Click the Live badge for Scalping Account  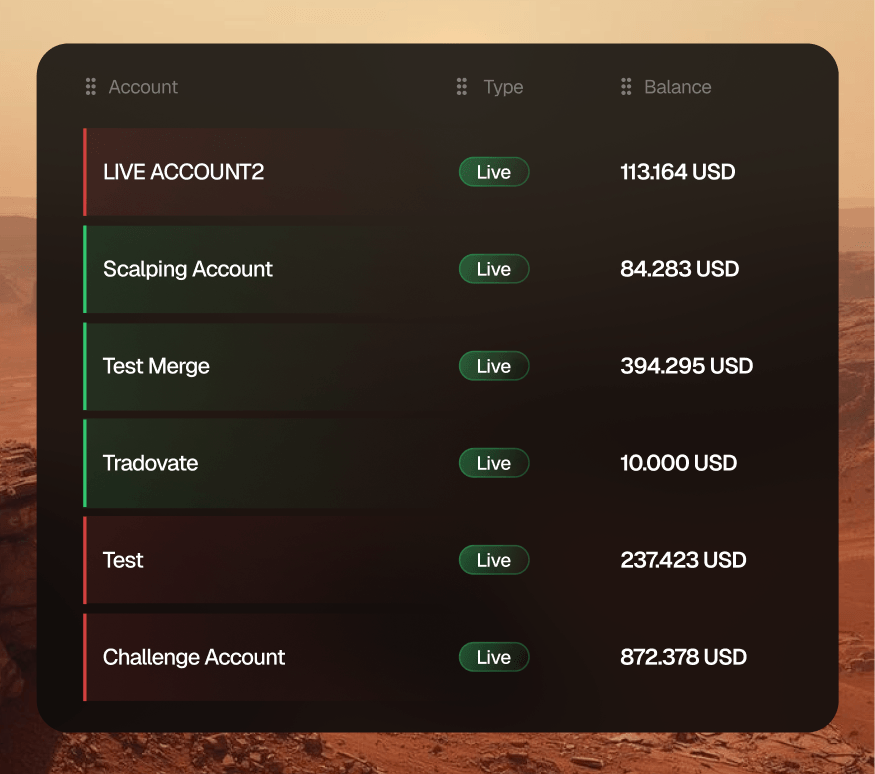494,269
